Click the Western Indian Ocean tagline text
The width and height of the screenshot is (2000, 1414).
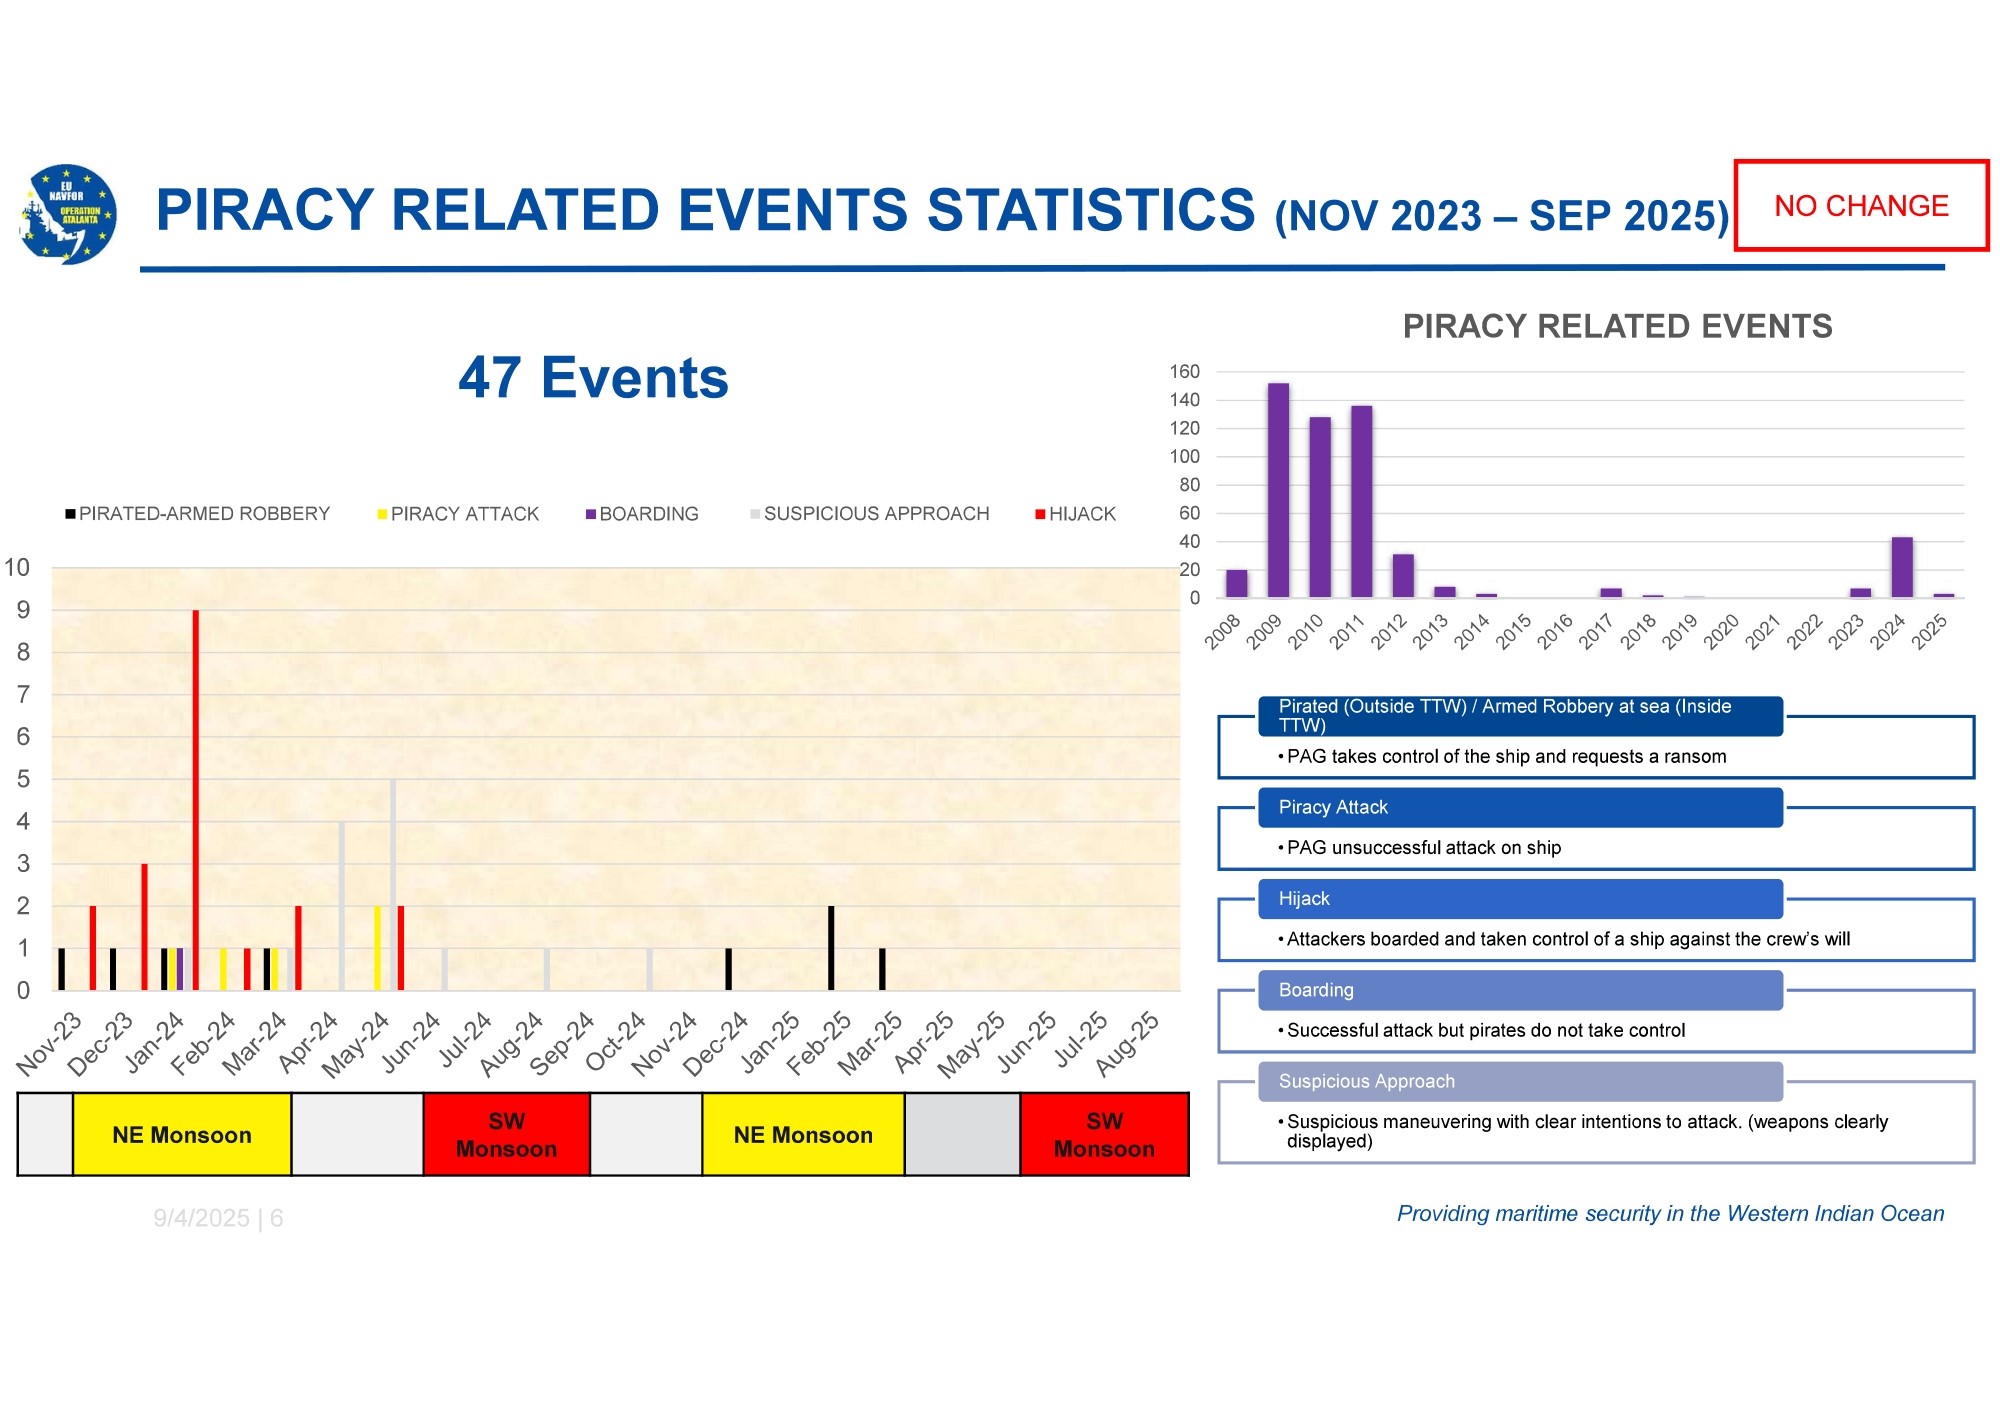point(1669,1213)
